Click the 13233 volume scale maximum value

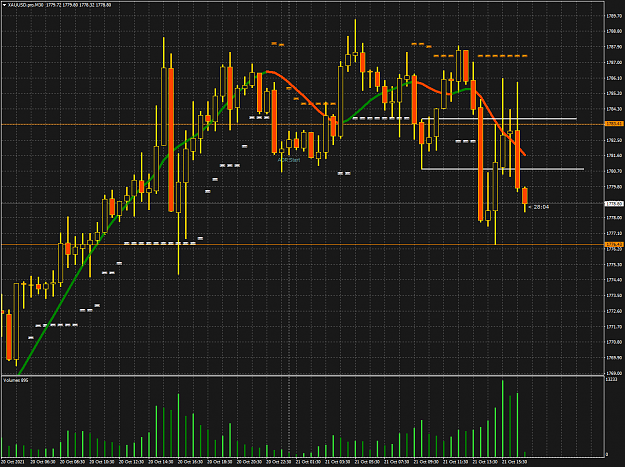611,380
